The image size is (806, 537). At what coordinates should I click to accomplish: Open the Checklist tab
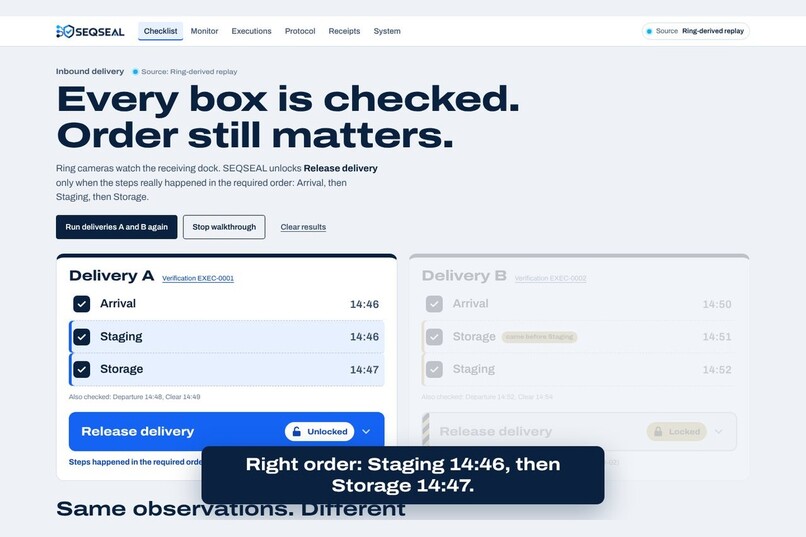coord(160,31)
